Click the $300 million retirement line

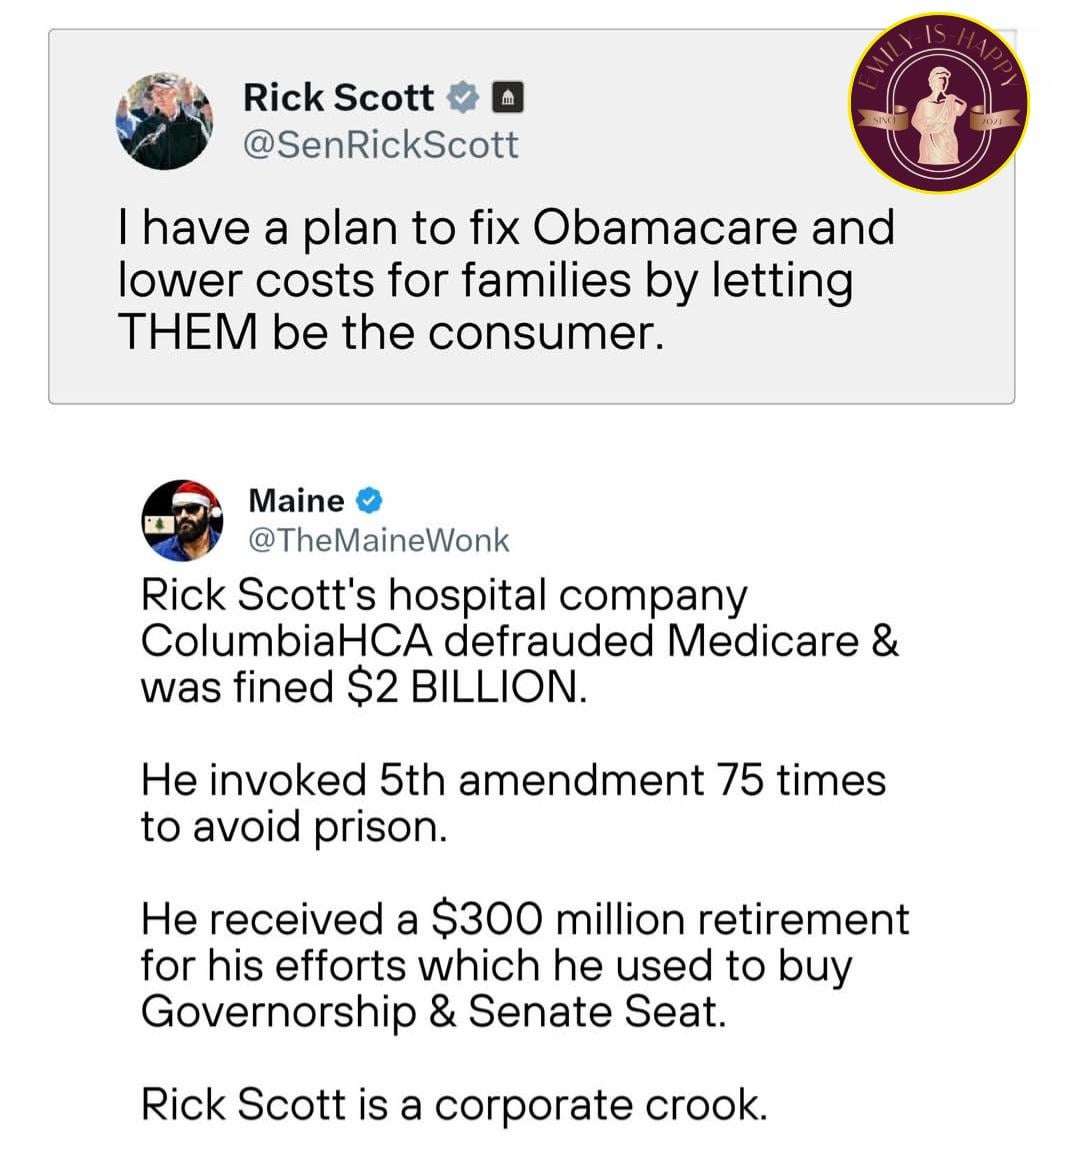coord(525,919)
